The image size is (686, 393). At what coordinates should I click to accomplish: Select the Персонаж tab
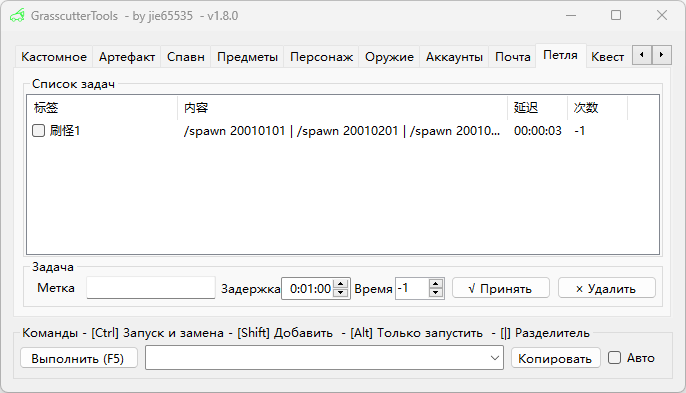321,57
